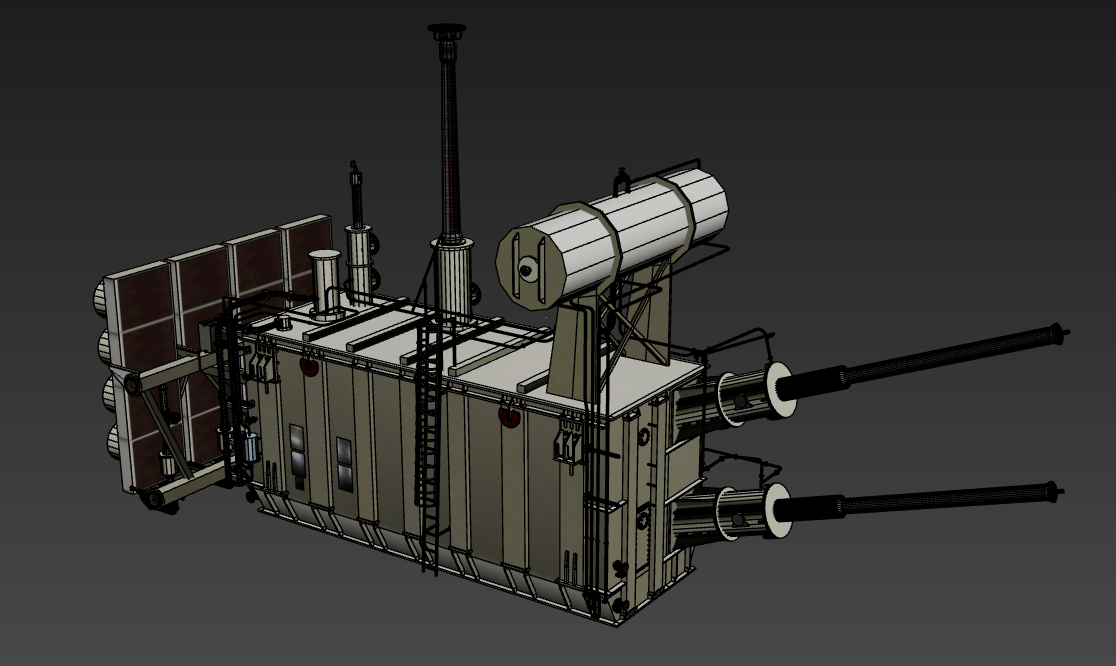
Task: Click the medium bushing beside the turret
Action: point(358,260)
